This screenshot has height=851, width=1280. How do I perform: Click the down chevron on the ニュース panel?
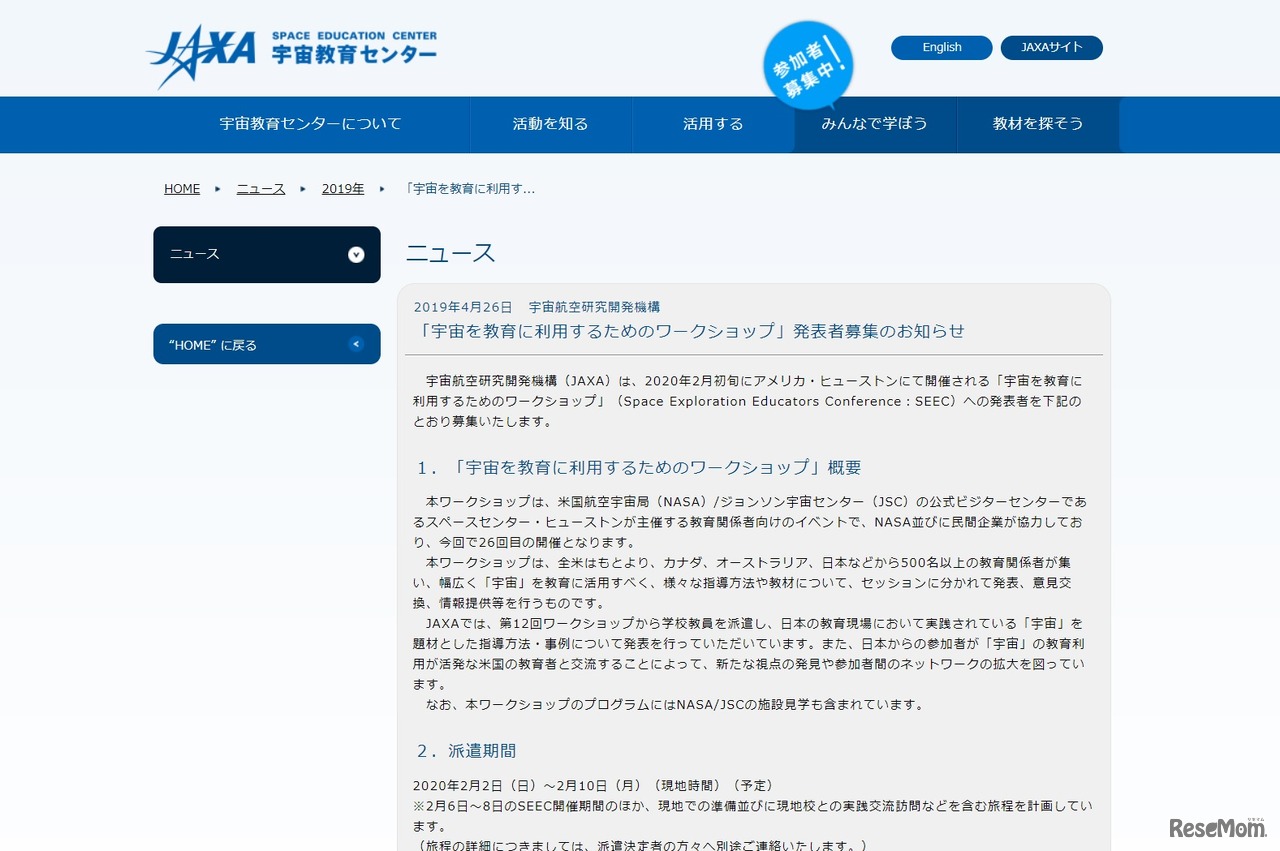pos(356,255)
